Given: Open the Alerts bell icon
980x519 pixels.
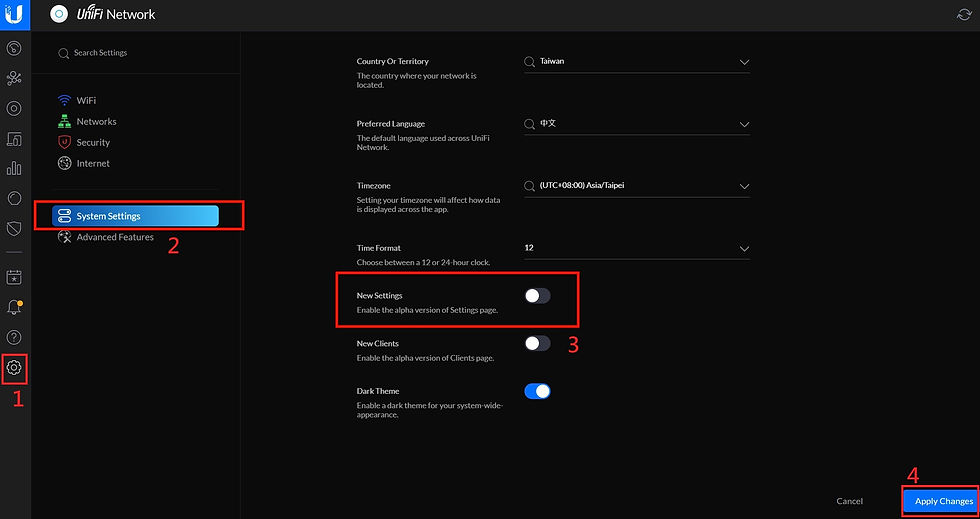Looking at the screenshot, I should tap(14, 308).
